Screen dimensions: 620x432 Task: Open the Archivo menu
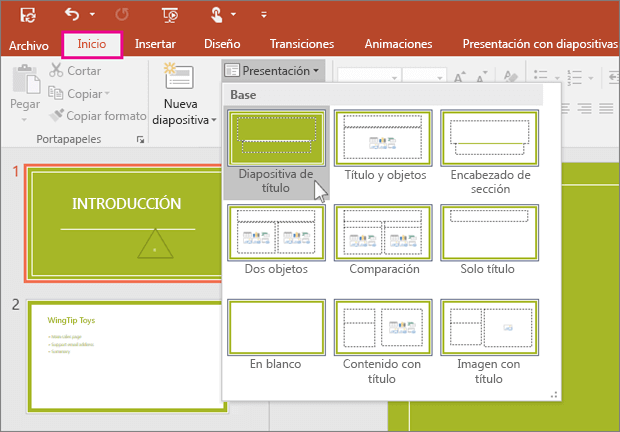28,45
